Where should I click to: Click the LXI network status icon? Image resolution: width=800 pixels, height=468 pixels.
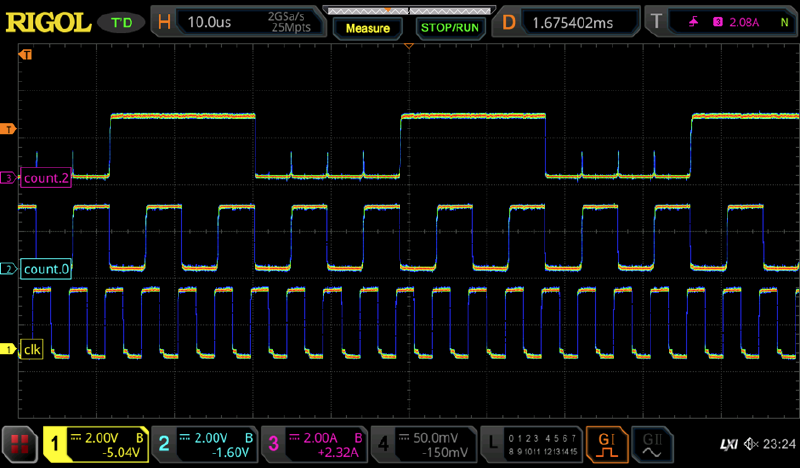(x=730, y=443)
